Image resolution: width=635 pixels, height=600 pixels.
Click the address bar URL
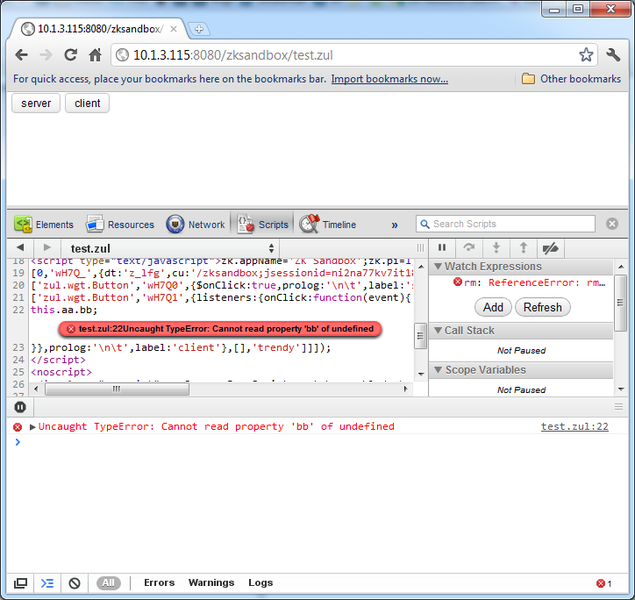233,55
